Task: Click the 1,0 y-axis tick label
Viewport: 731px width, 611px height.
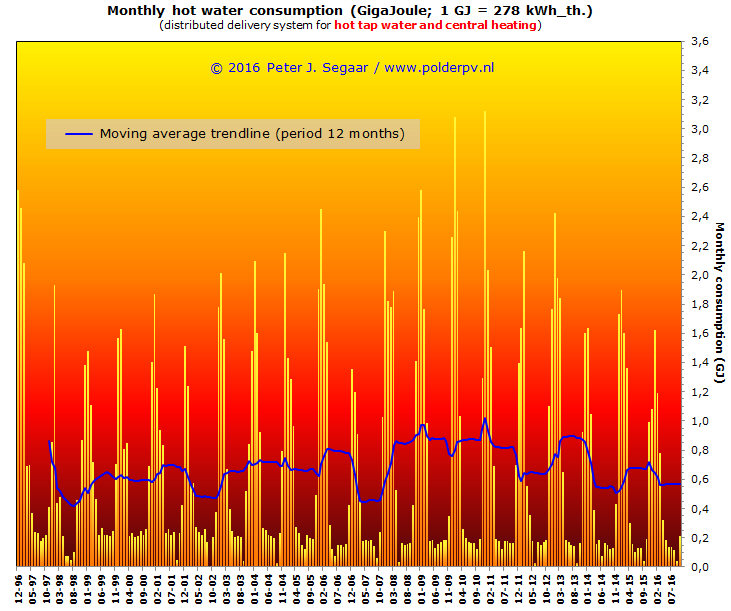Action: (700, 421)
